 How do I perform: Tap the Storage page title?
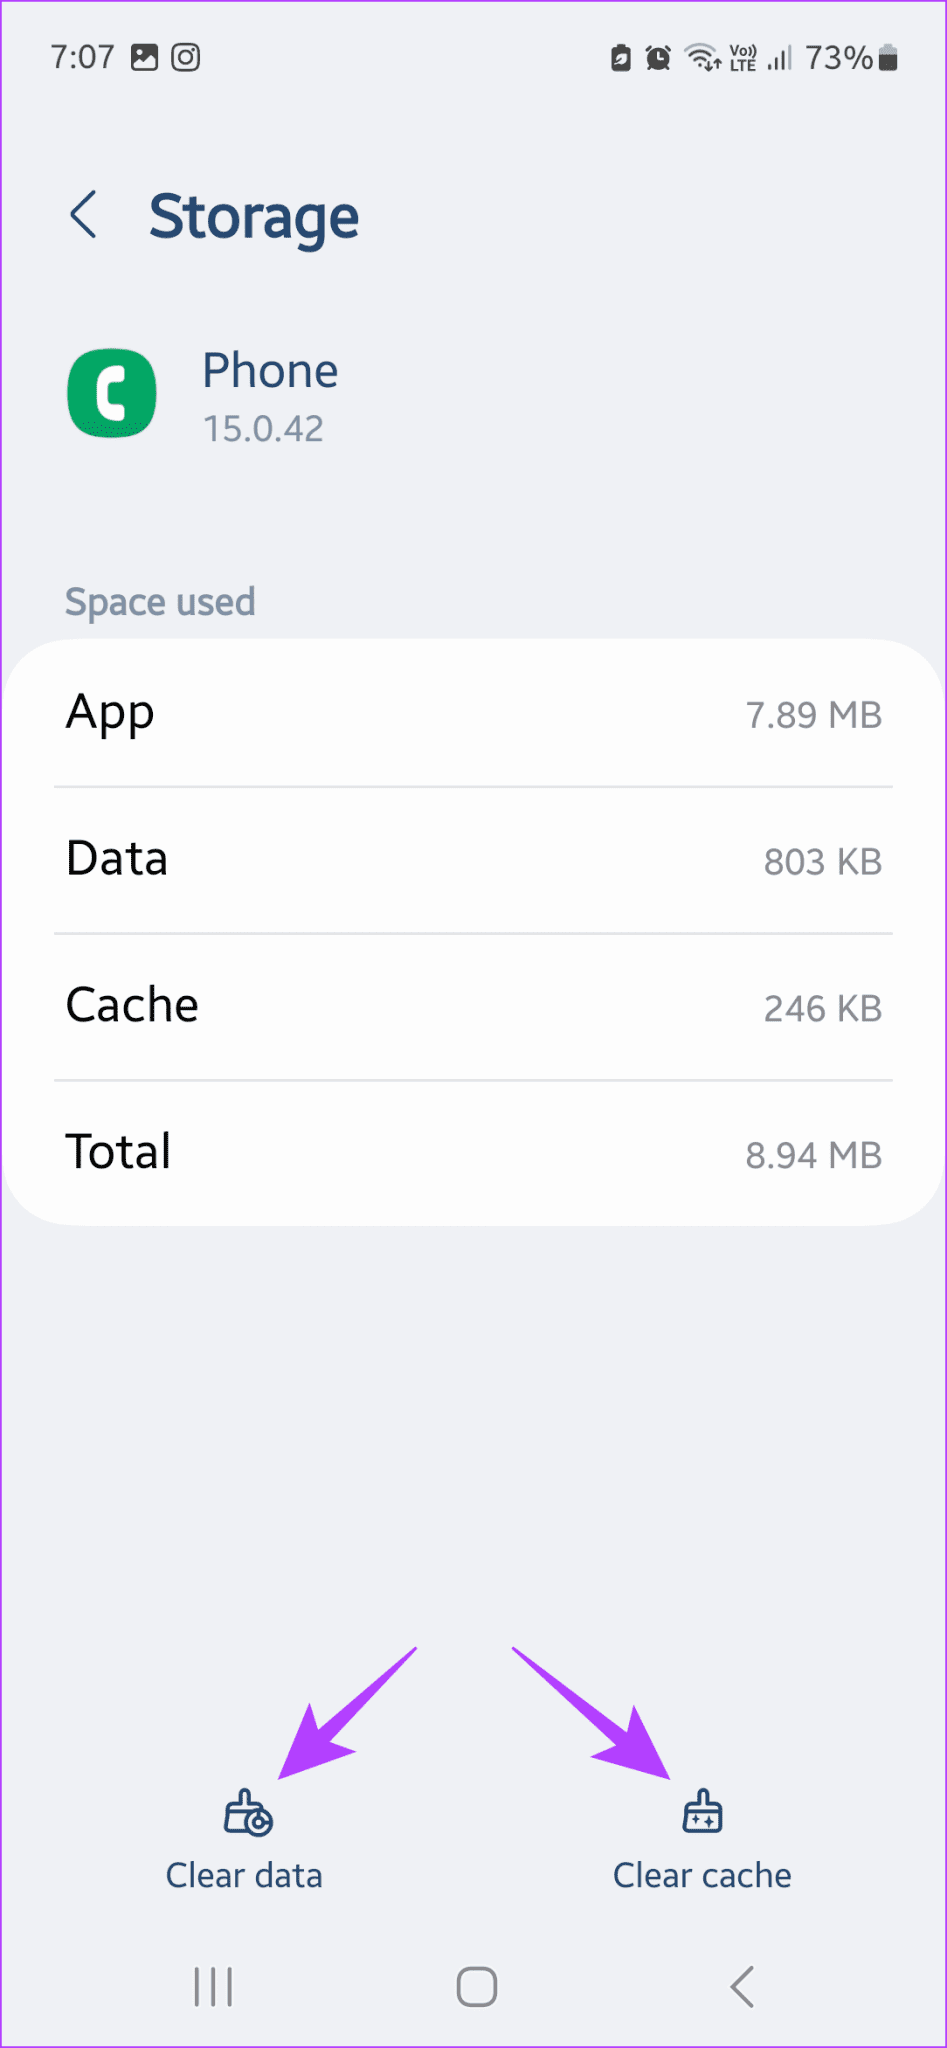[254, 217]
